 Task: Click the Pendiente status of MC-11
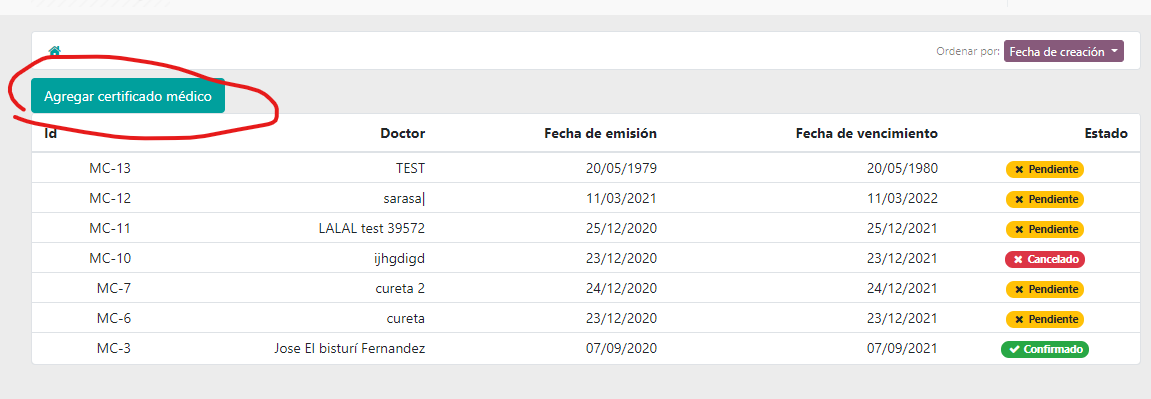[x=1045, y=230]
